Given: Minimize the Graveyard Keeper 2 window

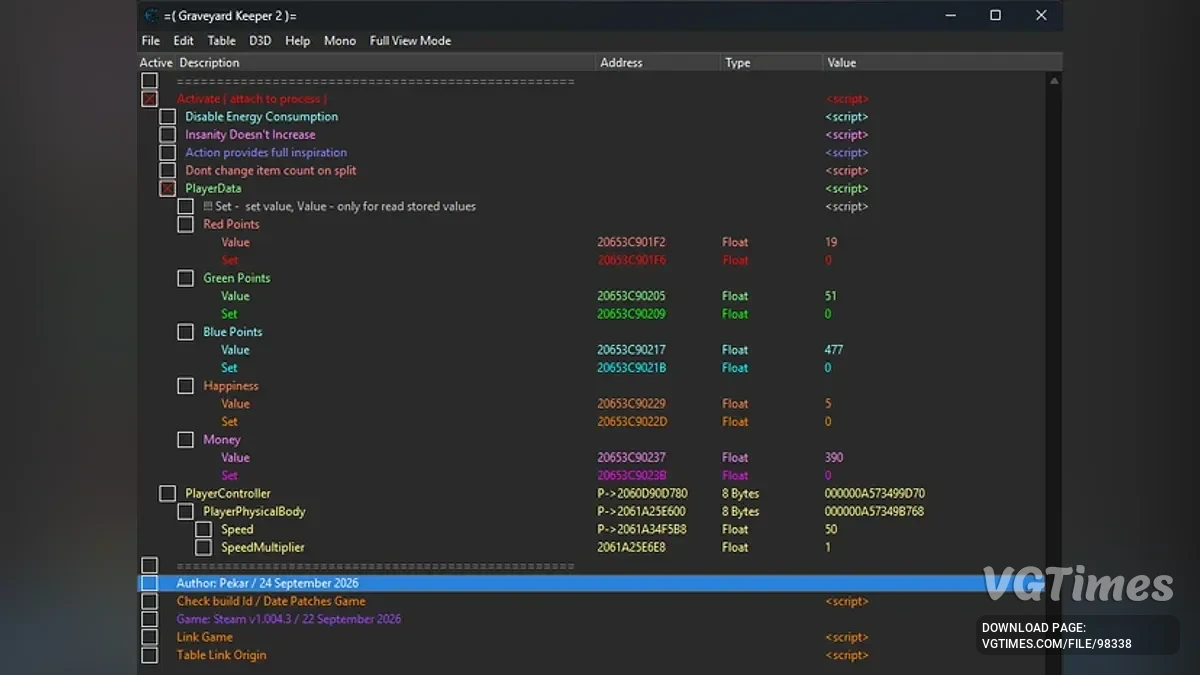Looking at the screenshot, I should click(949, 15).
